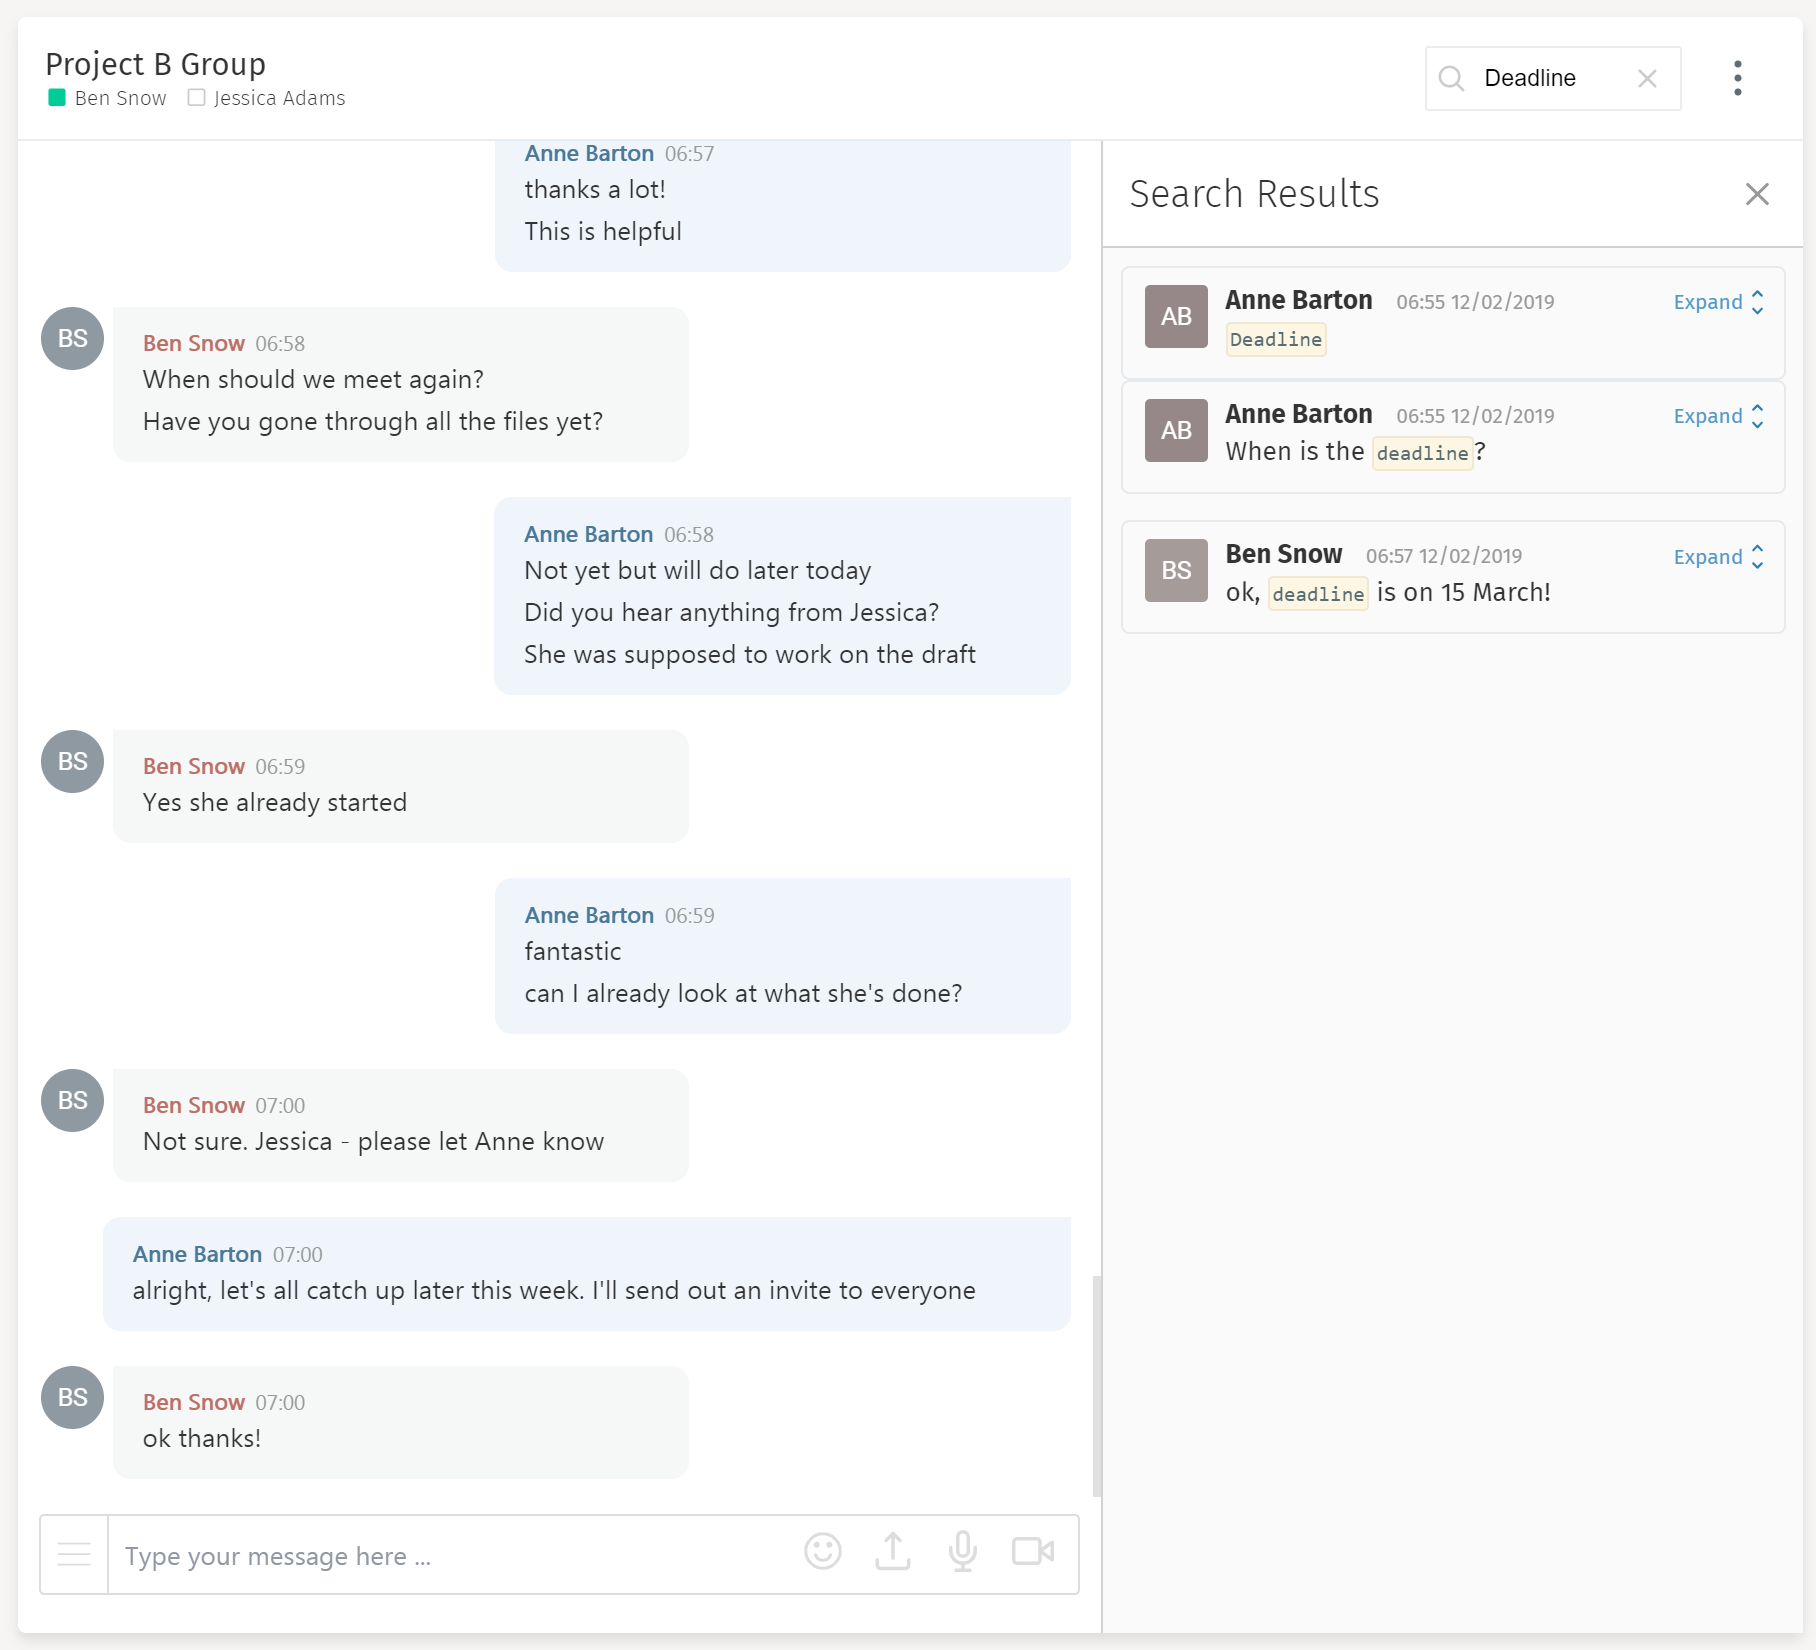Click Ben Snow's BS avatar in the chat
1816x1650 pixels.
coord(71,338)
